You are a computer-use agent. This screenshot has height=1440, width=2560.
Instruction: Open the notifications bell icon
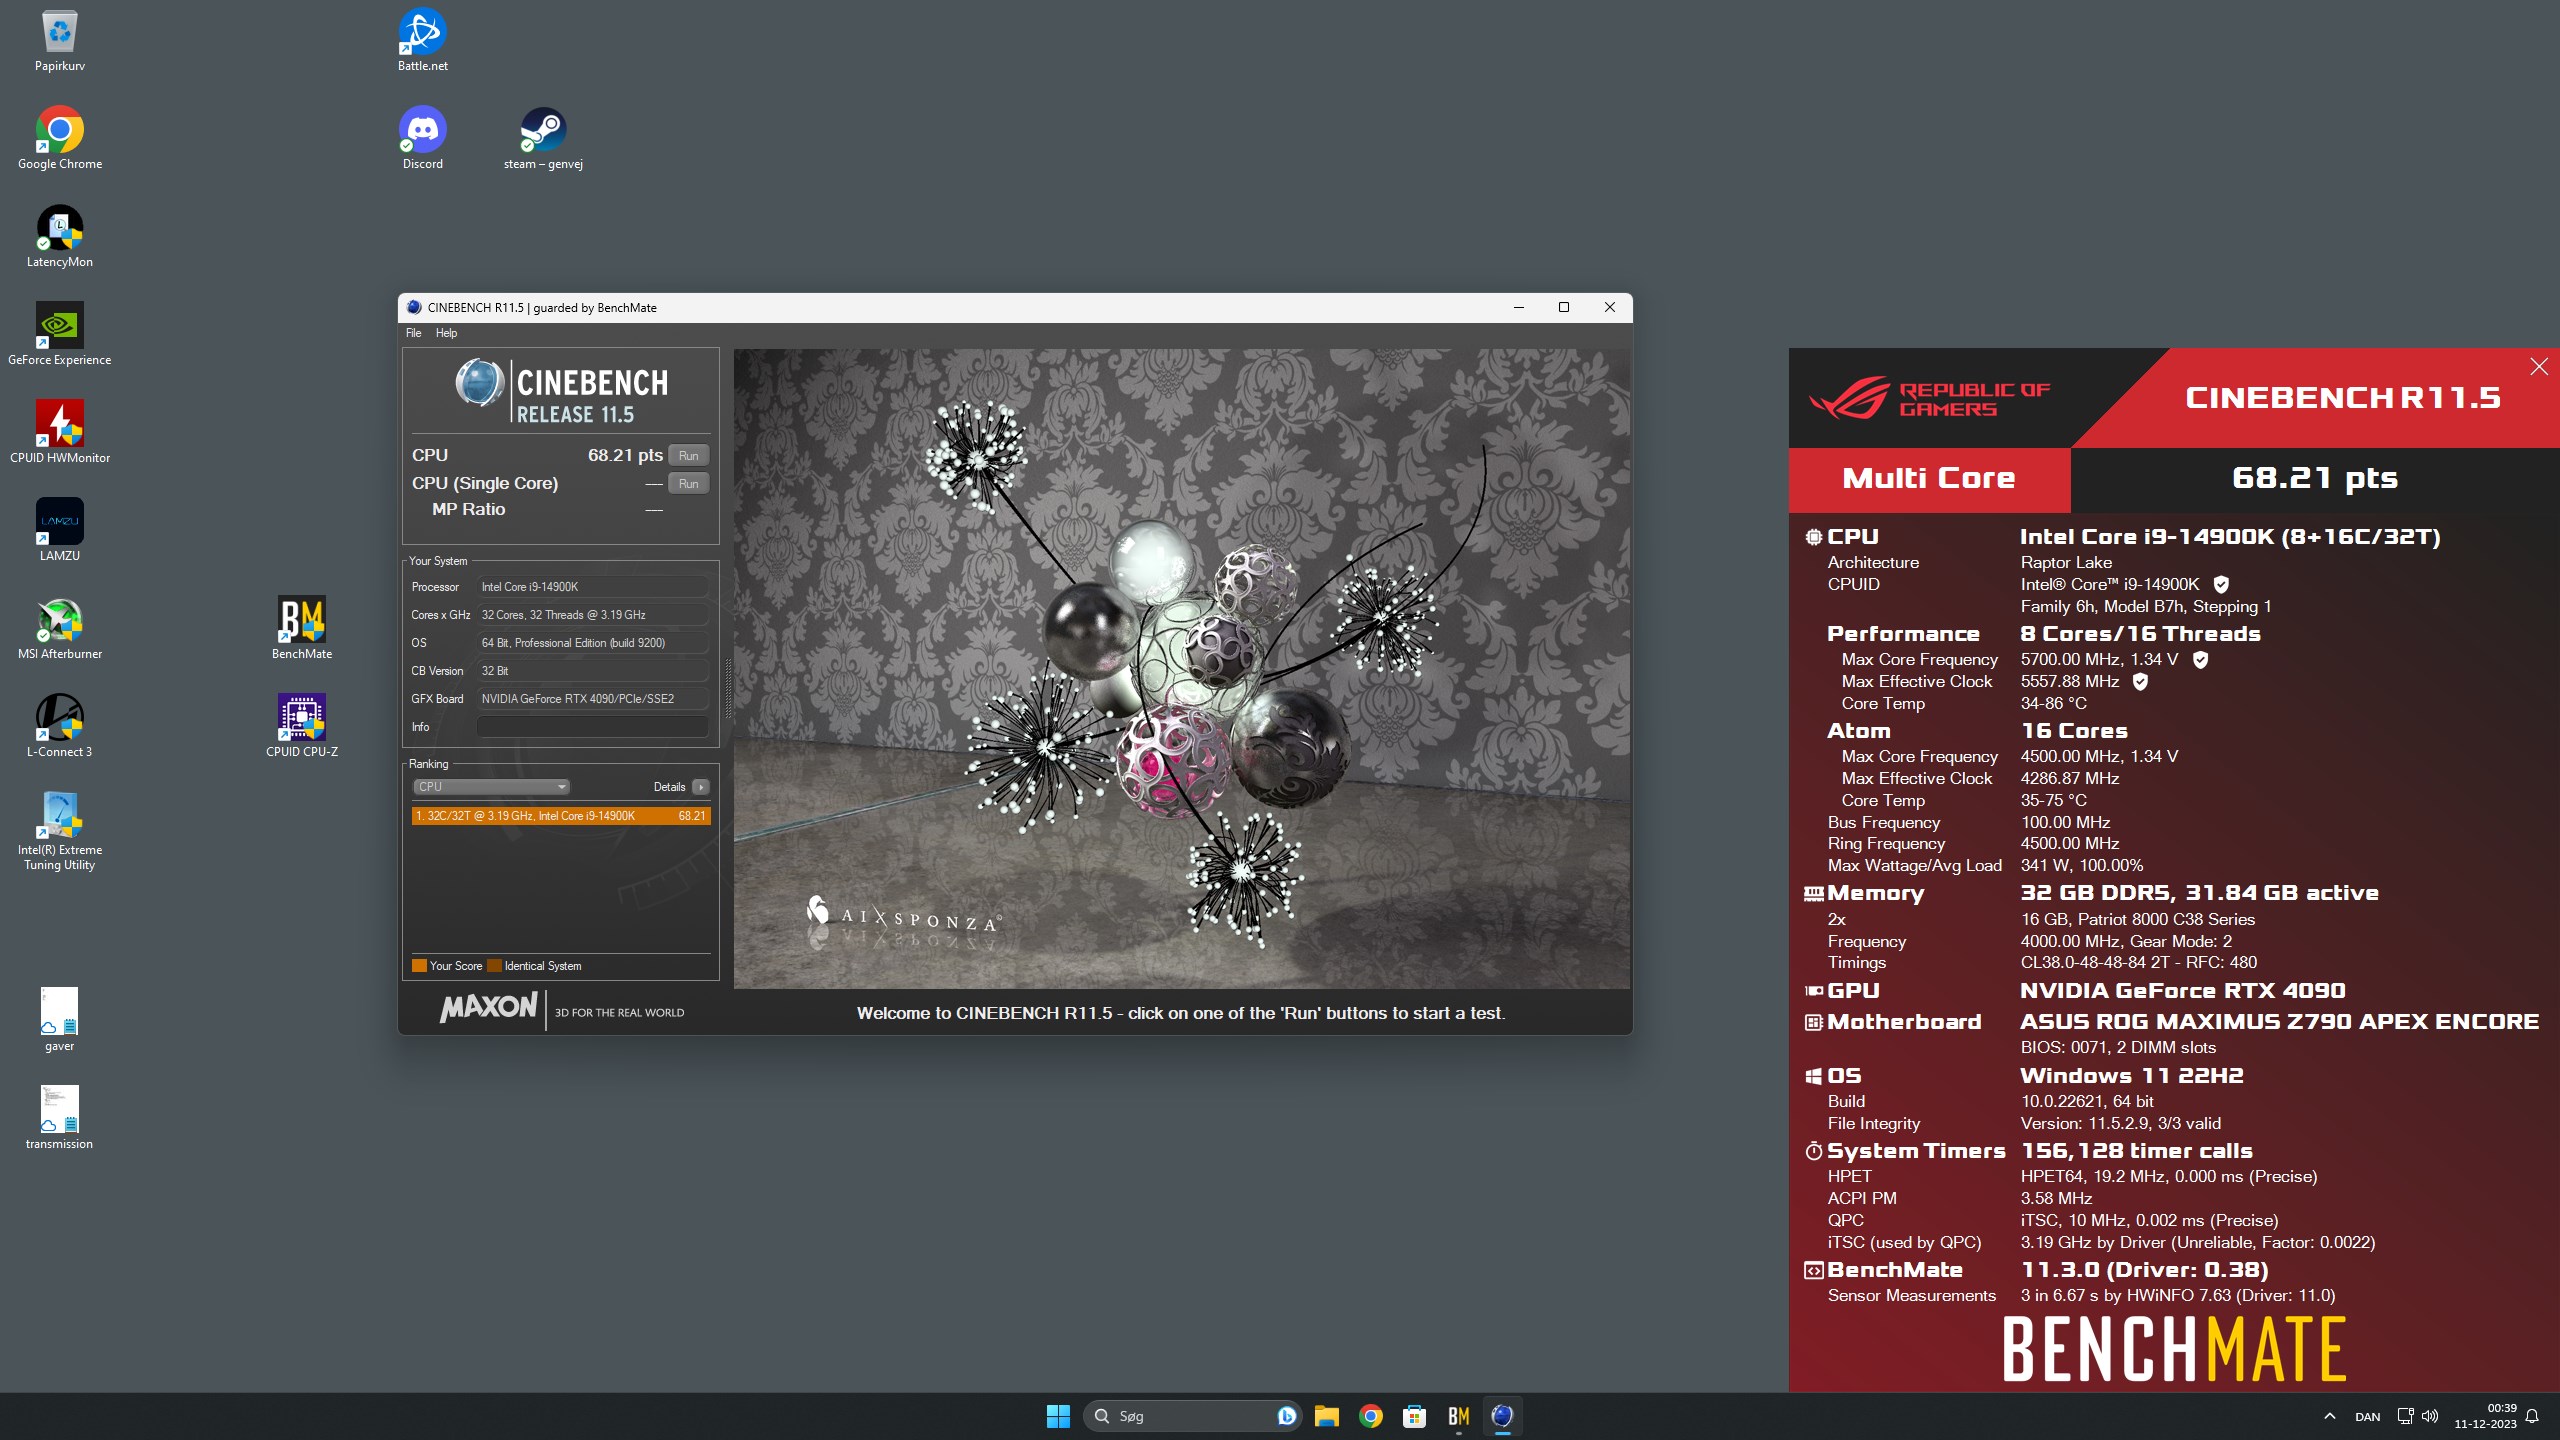(x=2532, y=1416)
